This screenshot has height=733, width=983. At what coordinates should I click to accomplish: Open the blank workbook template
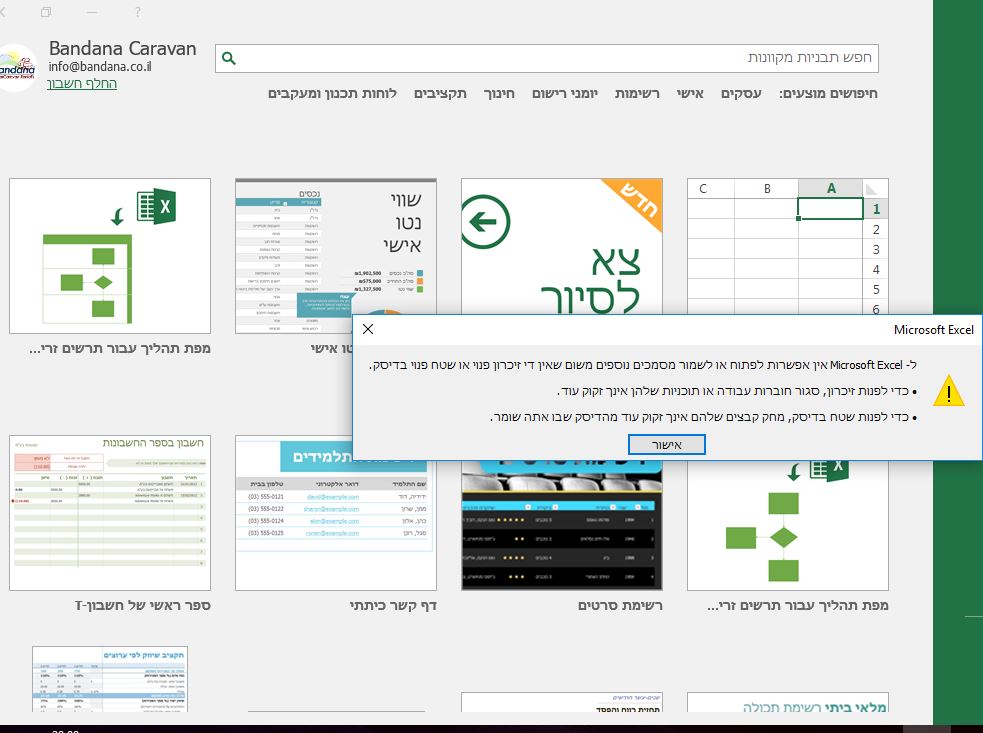787,246
